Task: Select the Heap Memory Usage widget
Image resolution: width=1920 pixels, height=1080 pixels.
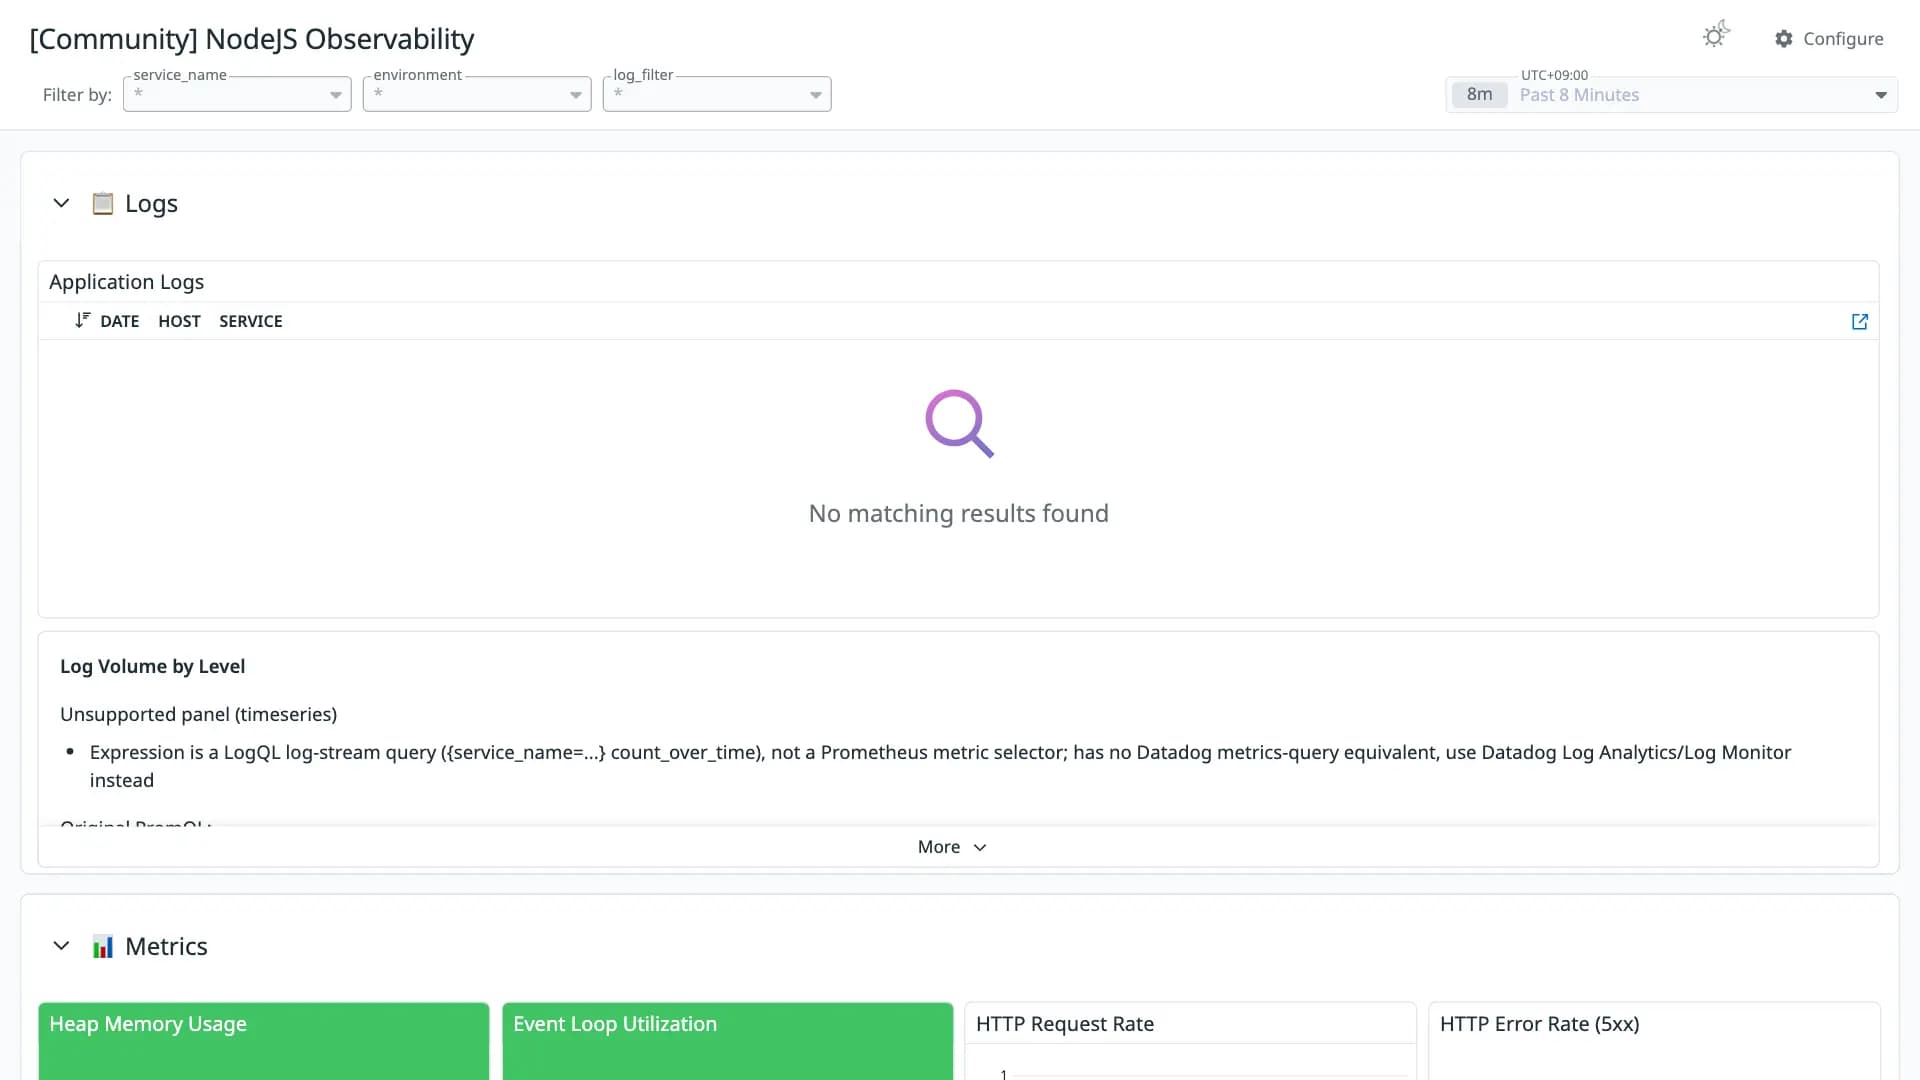Action: tap(264, 1041)
